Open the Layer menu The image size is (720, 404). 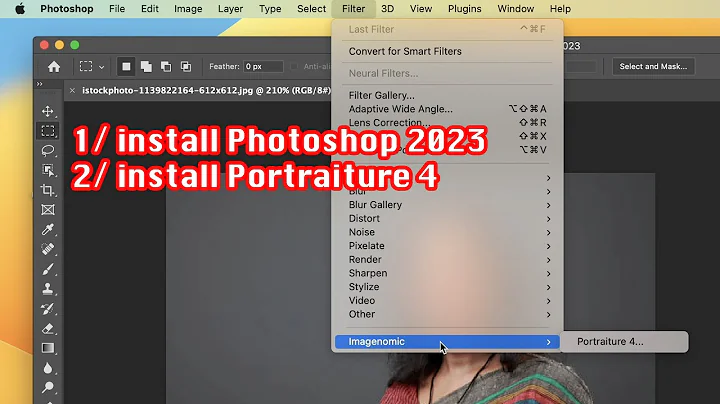click(231, 9)
